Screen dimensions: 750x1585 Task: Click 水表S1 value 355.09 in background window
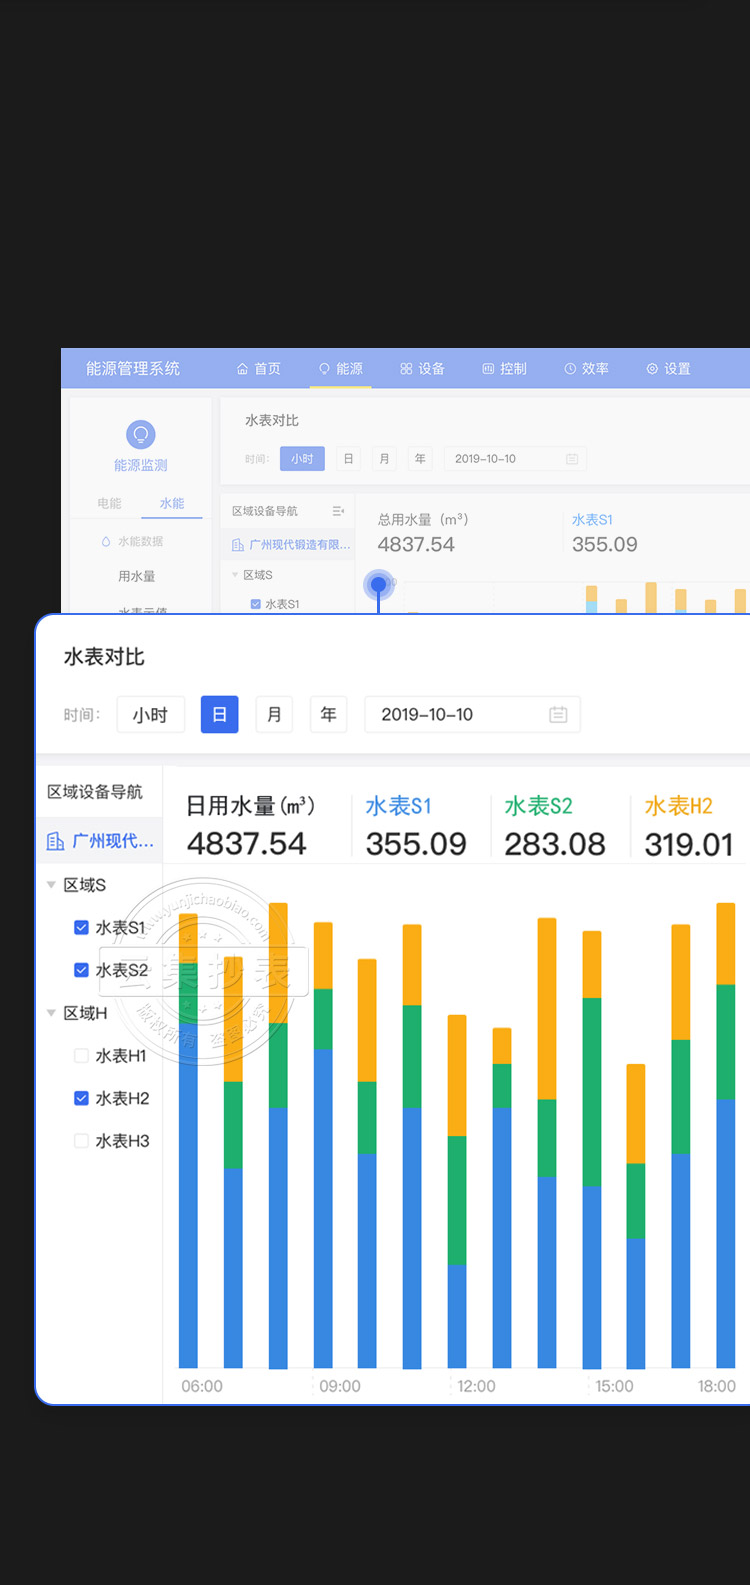tap(605, 545)
